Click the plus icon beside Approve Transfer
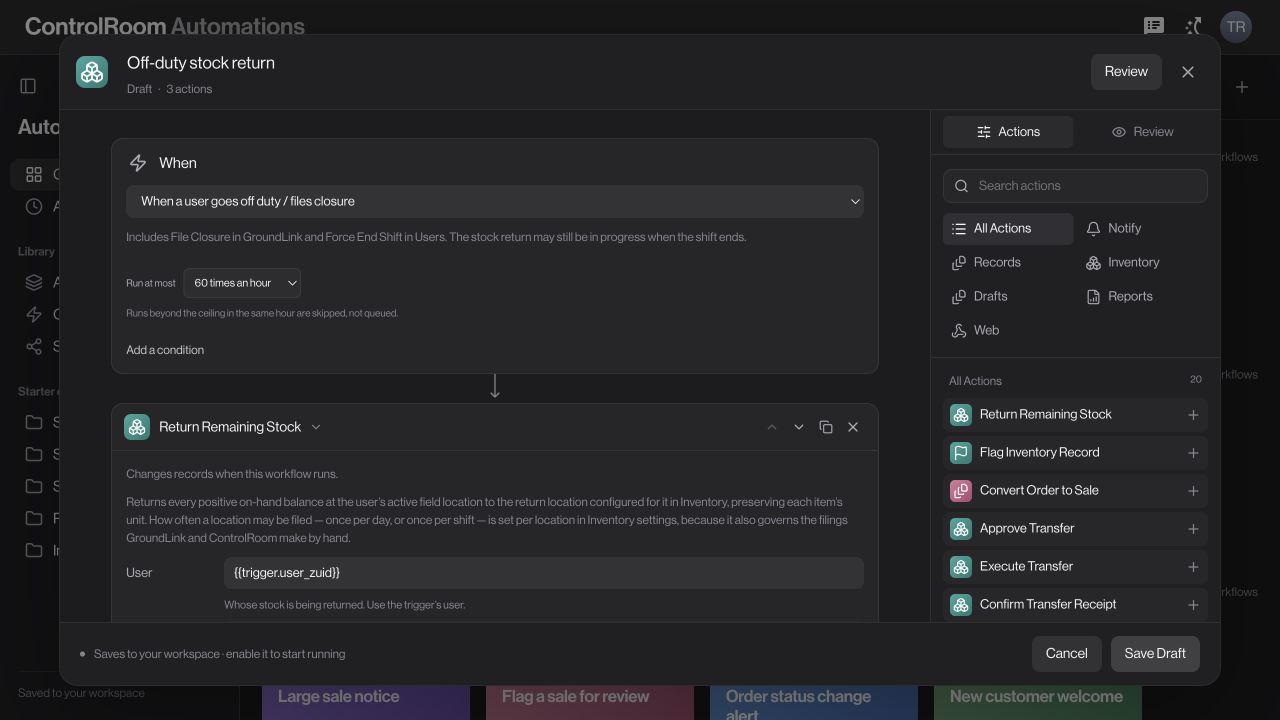 [1193, 529]
